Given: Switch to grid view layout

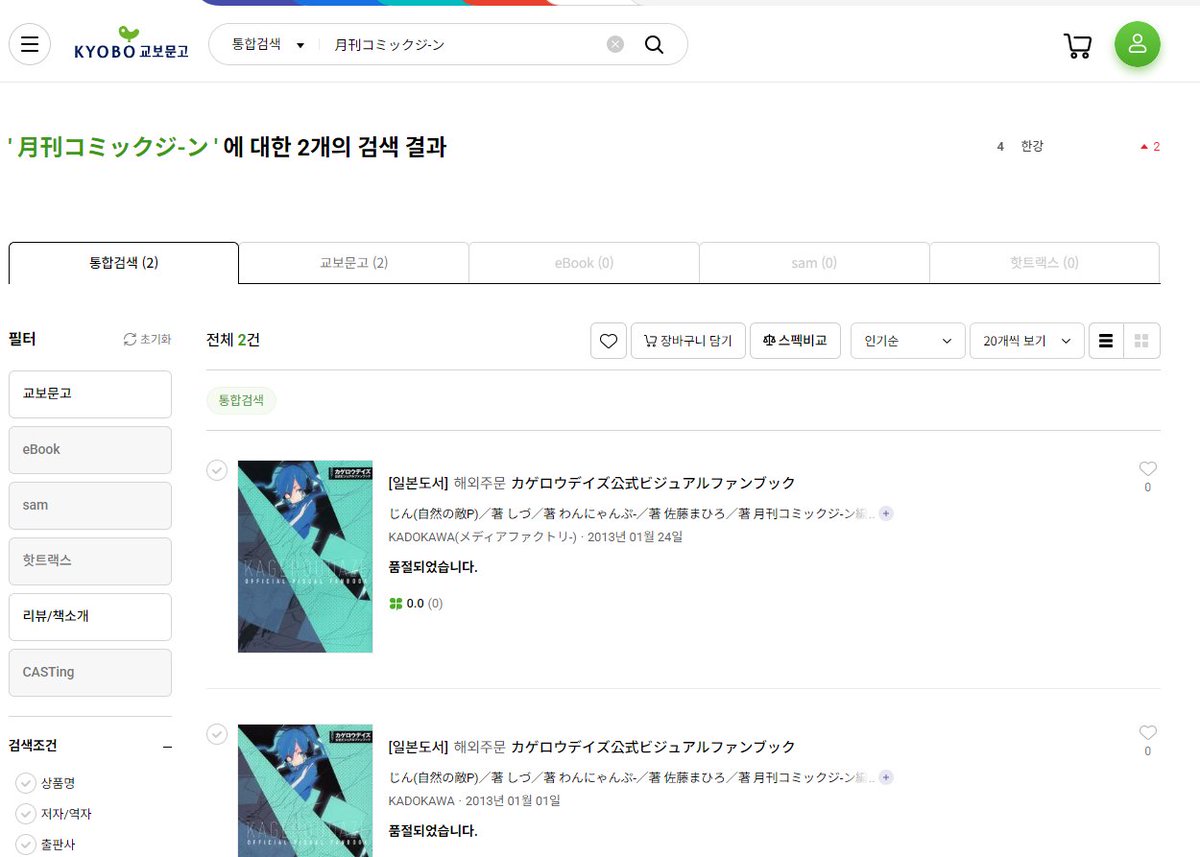Looking at the screenshot, I should [x=1142, y=341].
